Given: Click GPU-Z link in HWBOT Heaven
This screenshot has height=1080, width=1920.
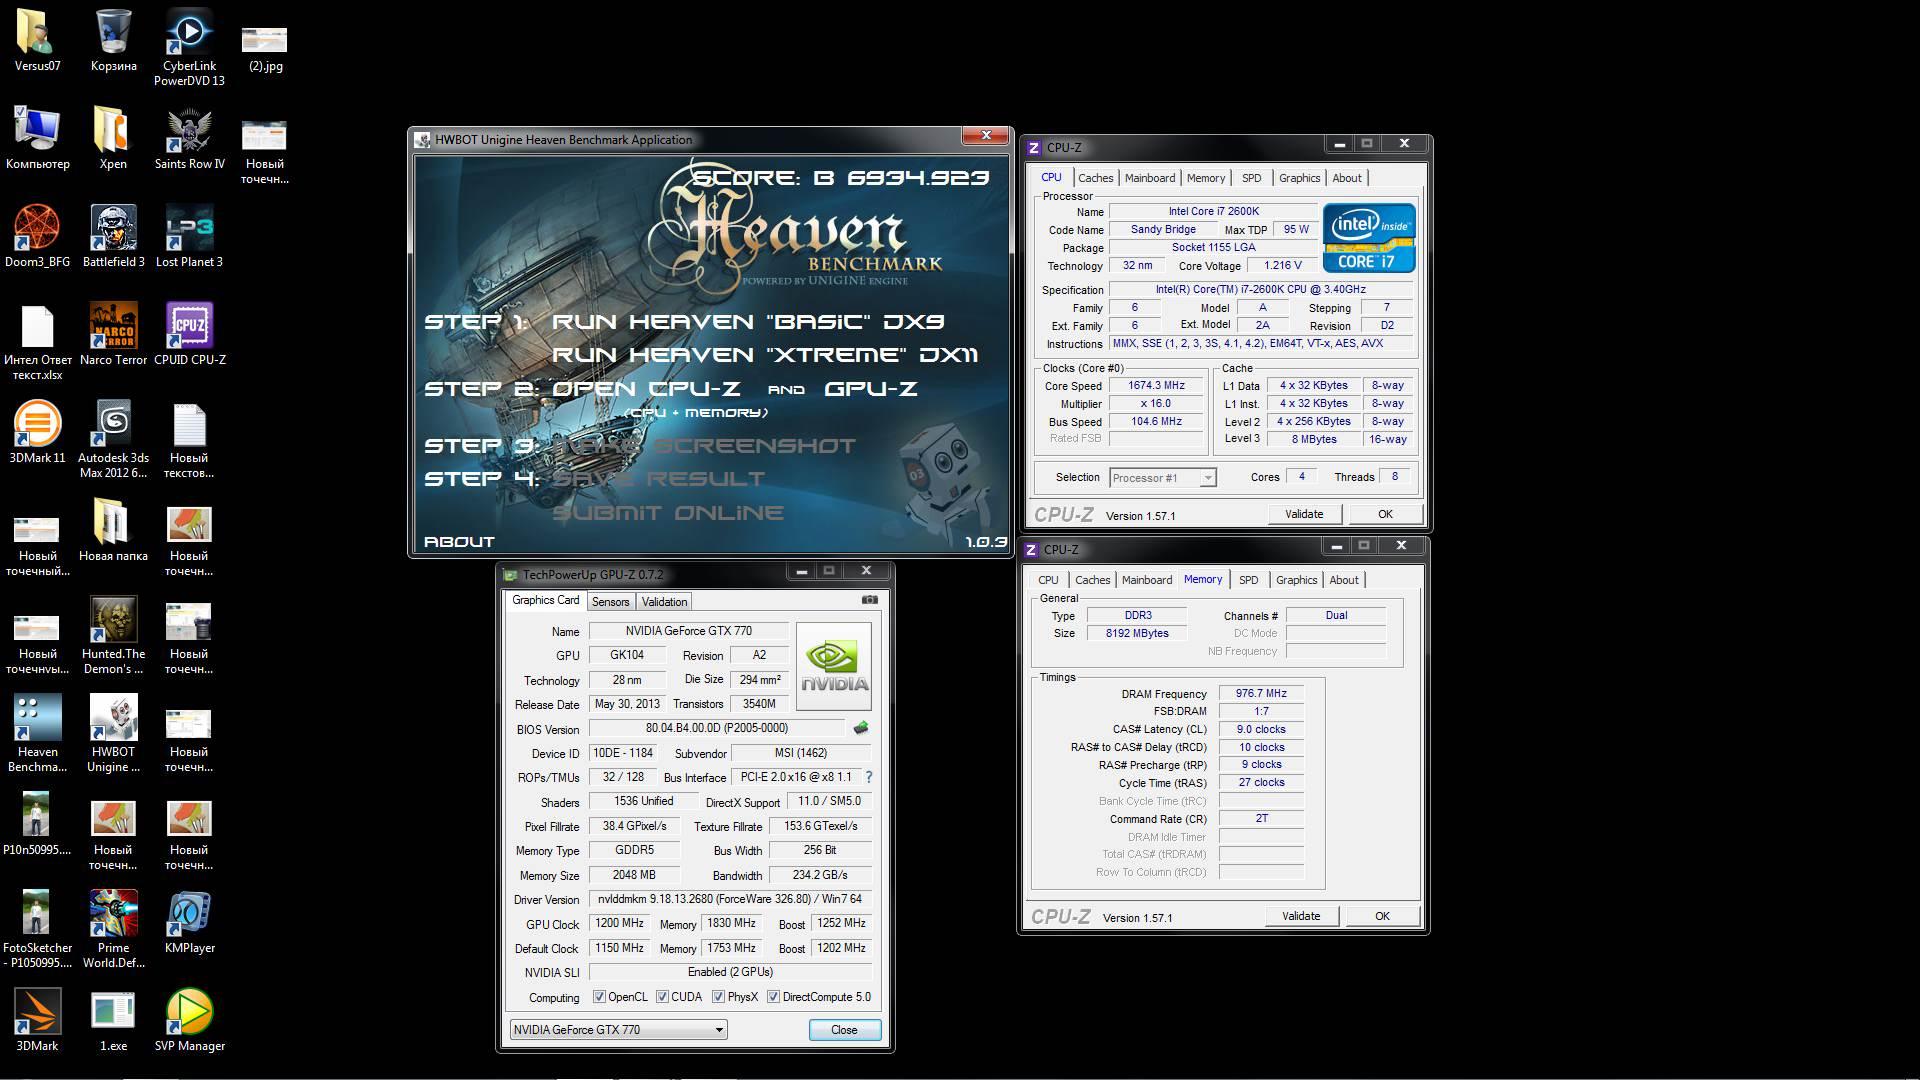Looking at the screenshot, I should click(870, 389).
